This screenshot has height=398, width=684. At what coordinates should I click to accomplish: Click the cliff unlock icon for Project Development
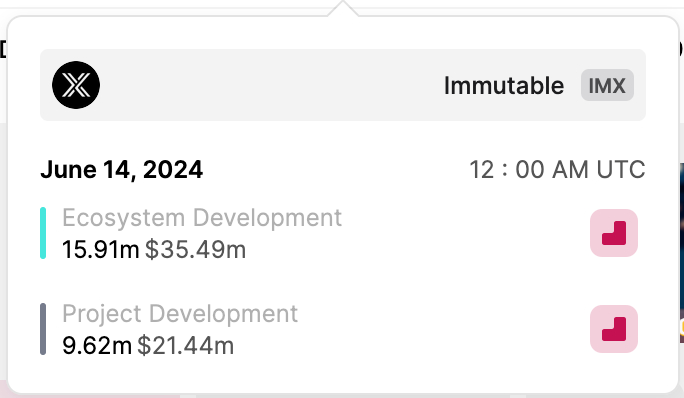[x=614, y=329]
